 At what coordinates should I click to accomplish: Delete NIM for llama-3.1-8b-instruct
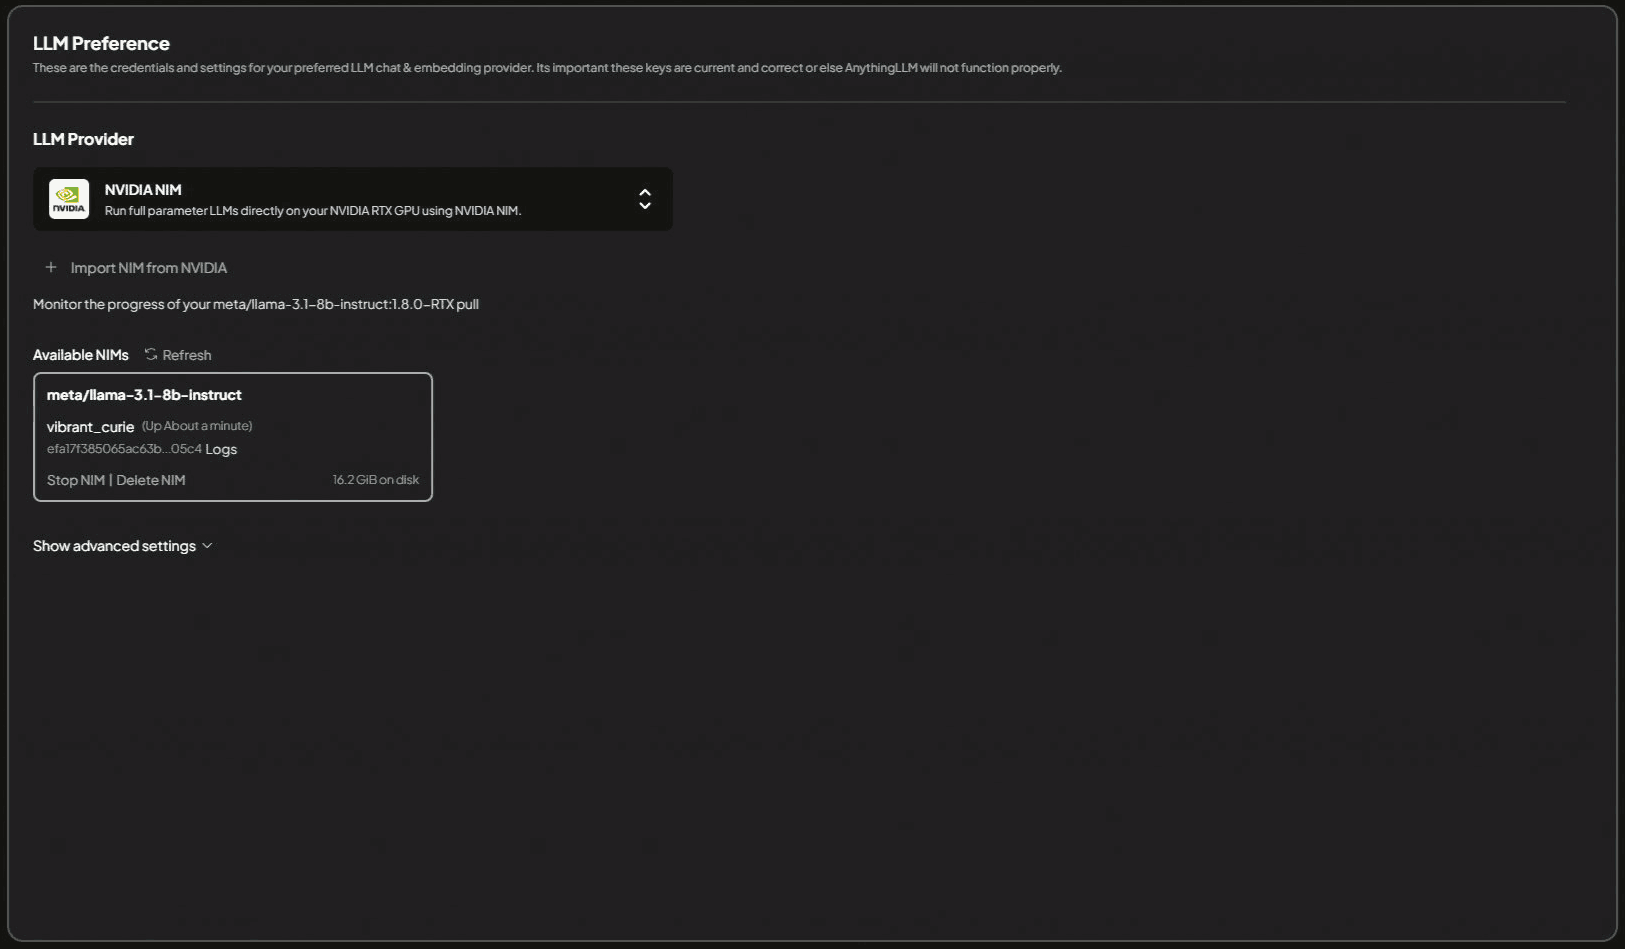tap(151, 480)
